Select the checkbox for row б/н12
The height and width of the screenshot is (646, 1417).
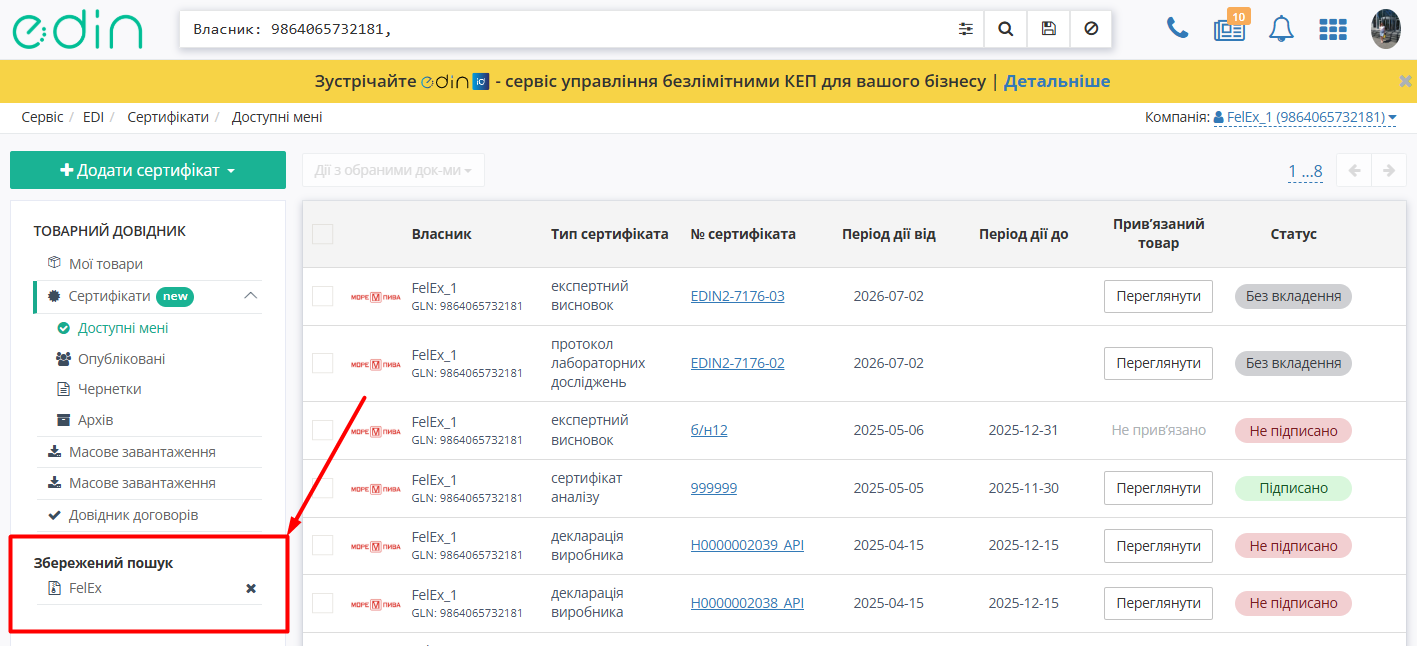click(322, 430)
